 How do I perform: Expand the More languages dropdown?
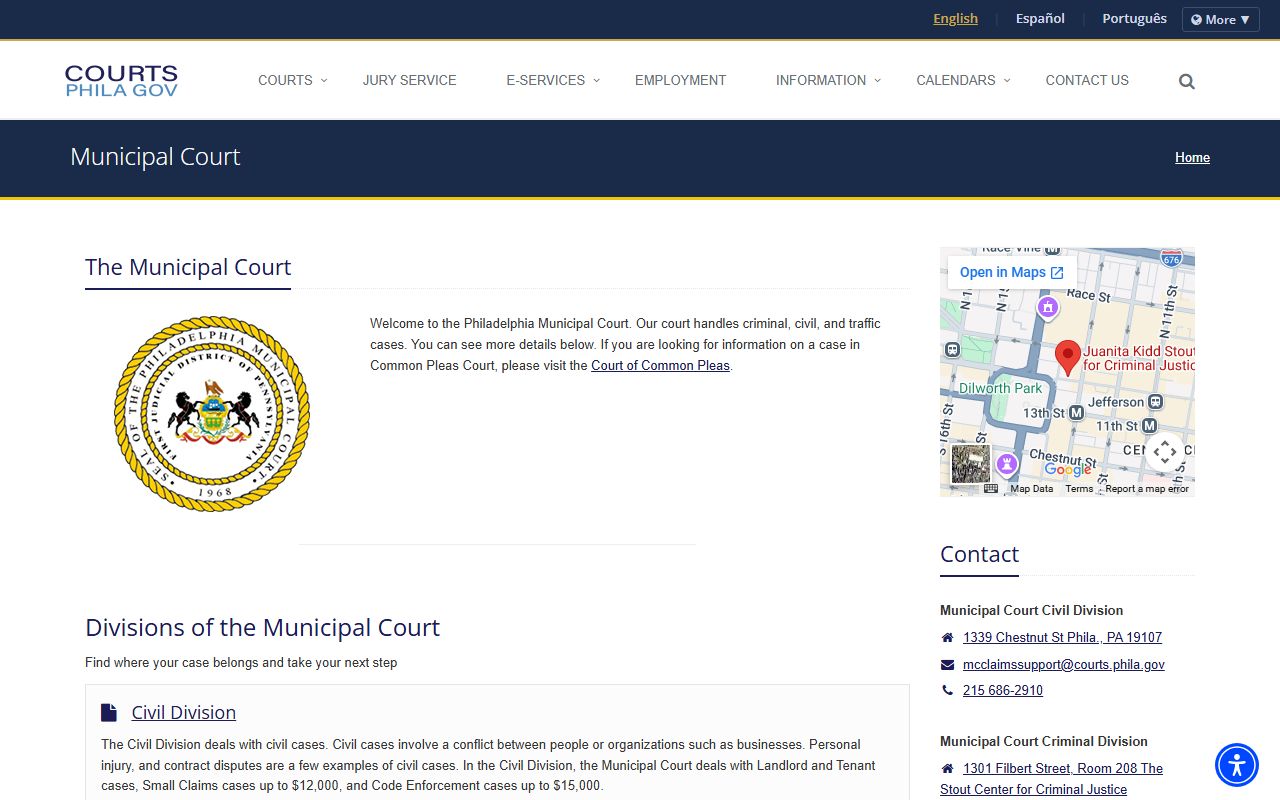pyautogui.click(x=1220, y=20)
